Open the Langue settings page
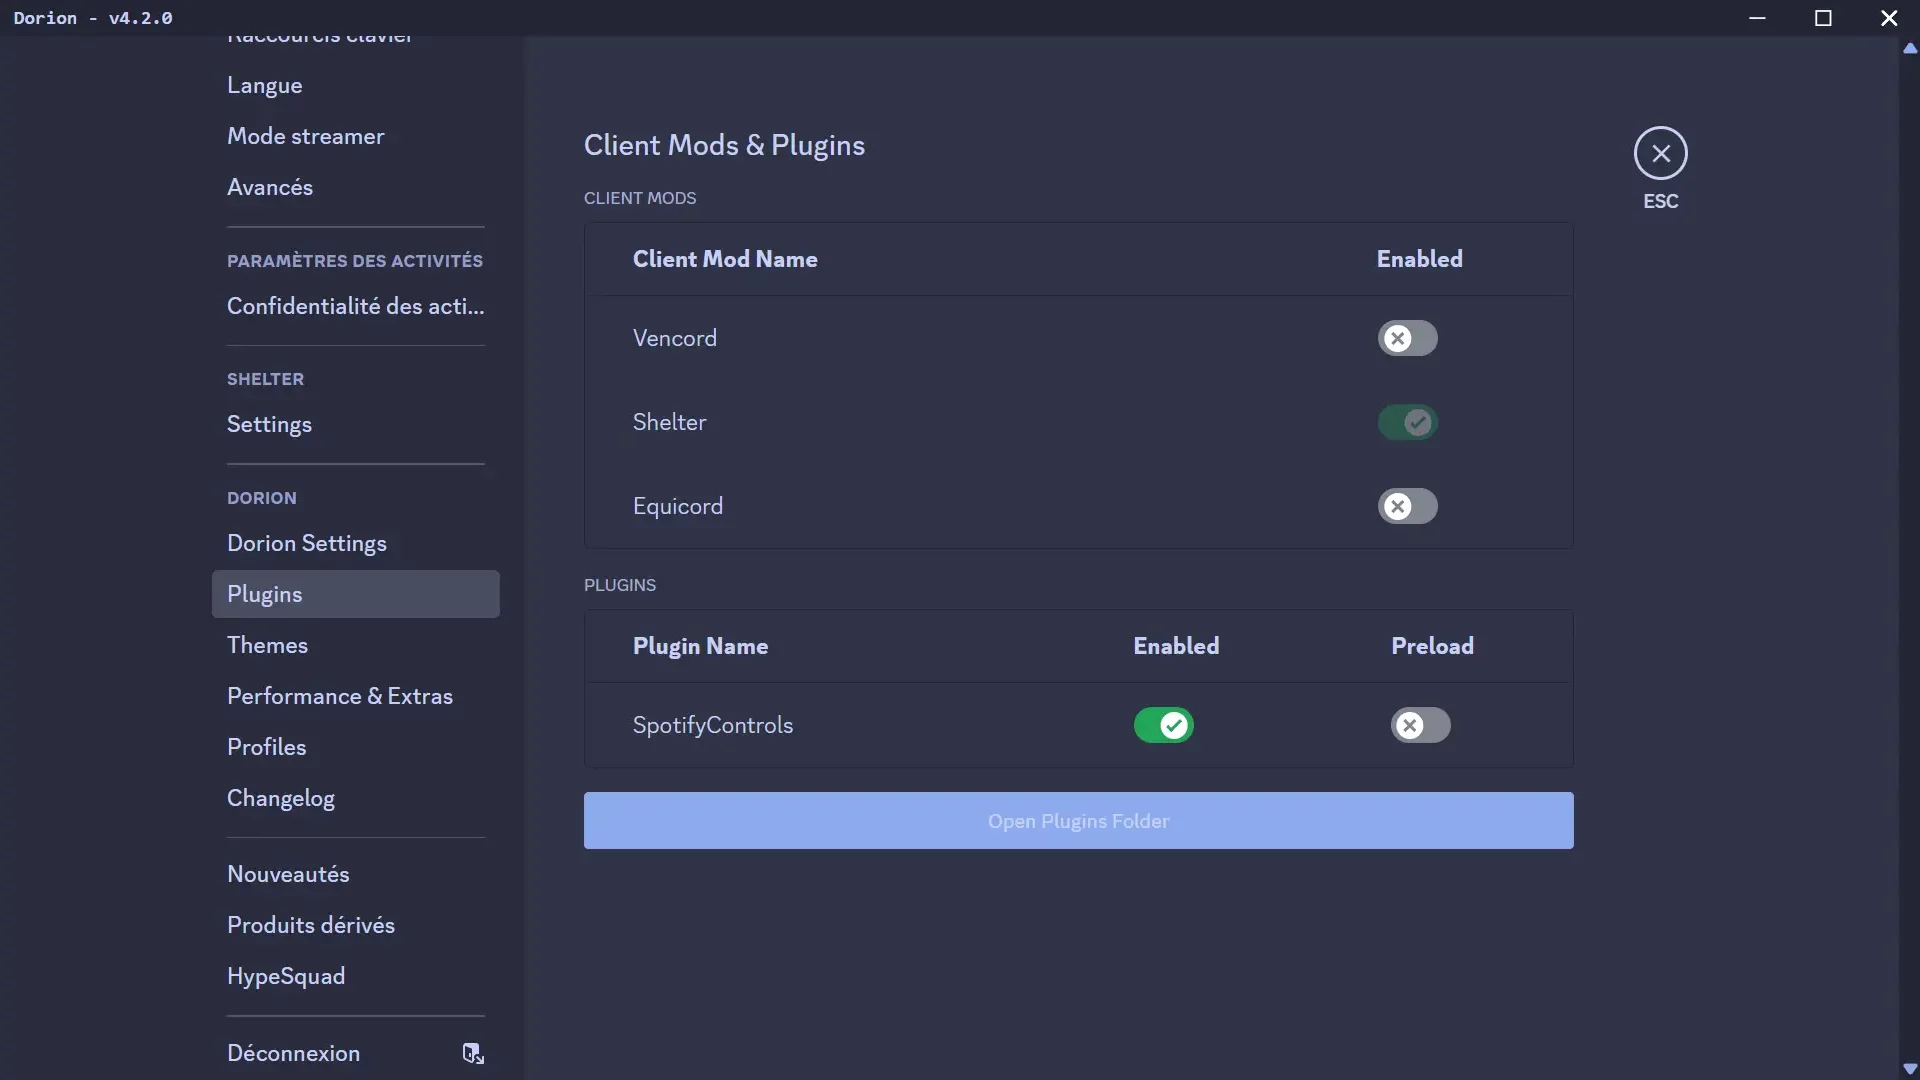Screen dimensions: 1920x1080 click(355, 85)
